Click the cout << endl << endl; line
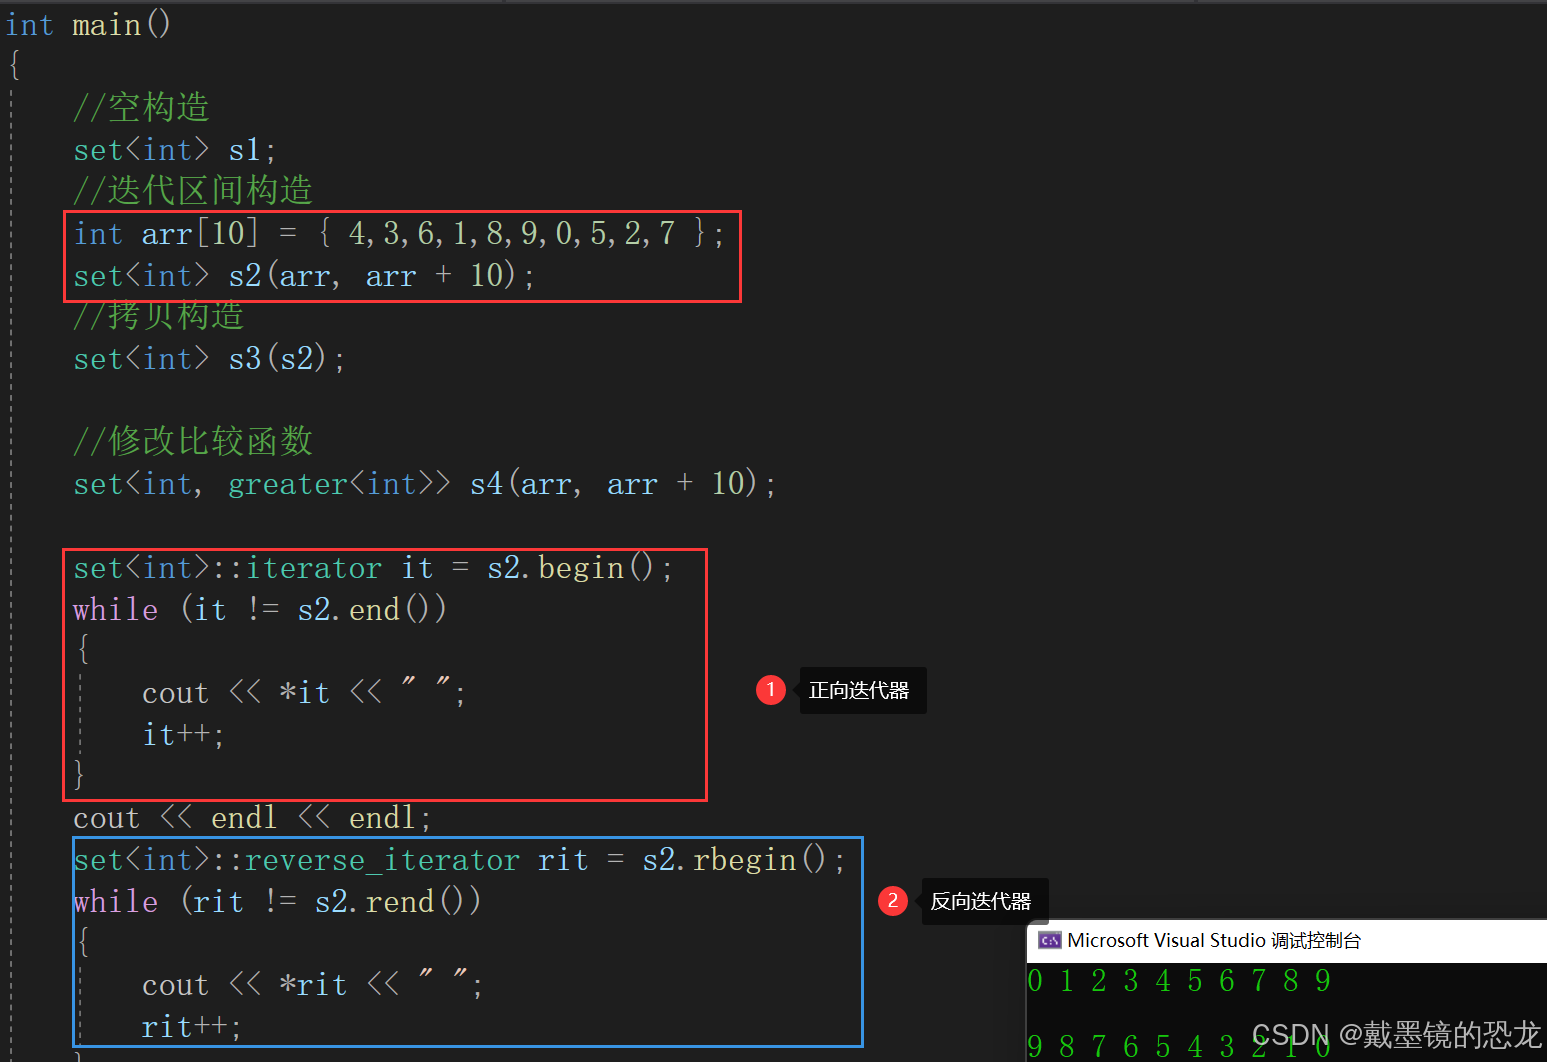 point(252,818)
